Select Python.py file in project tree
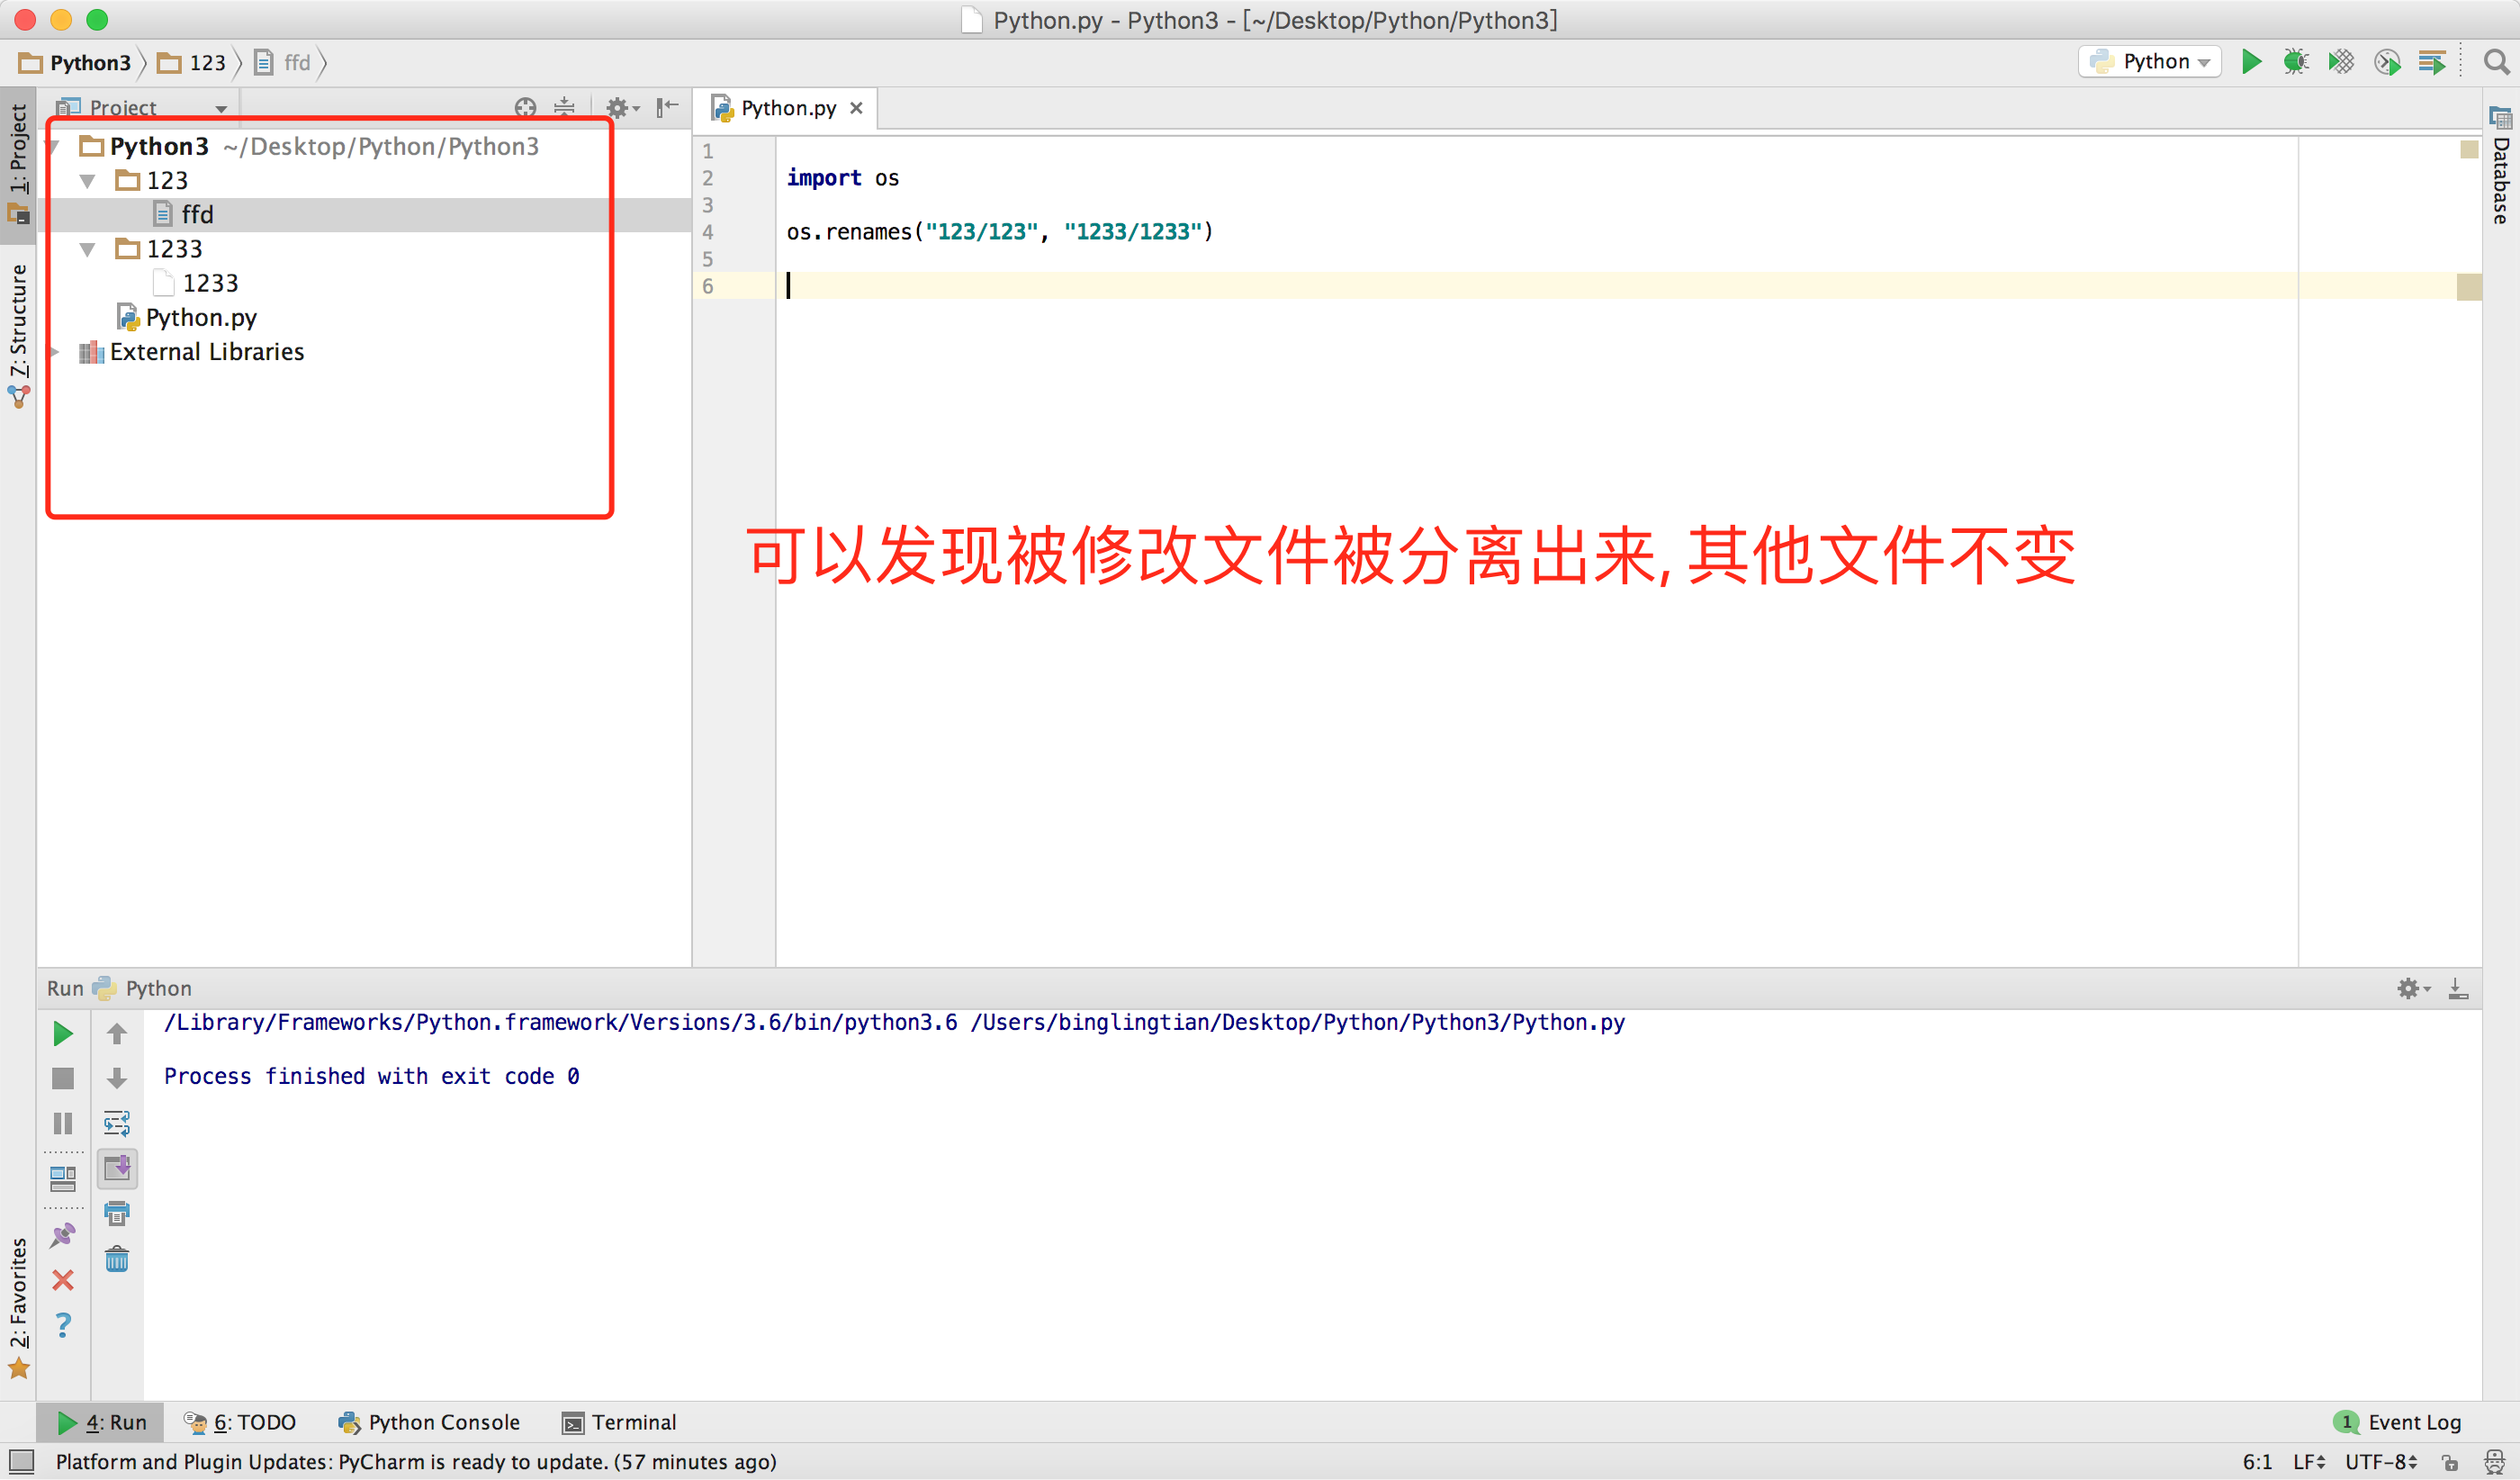The image size is (2520, 1480). coord(200,318)
